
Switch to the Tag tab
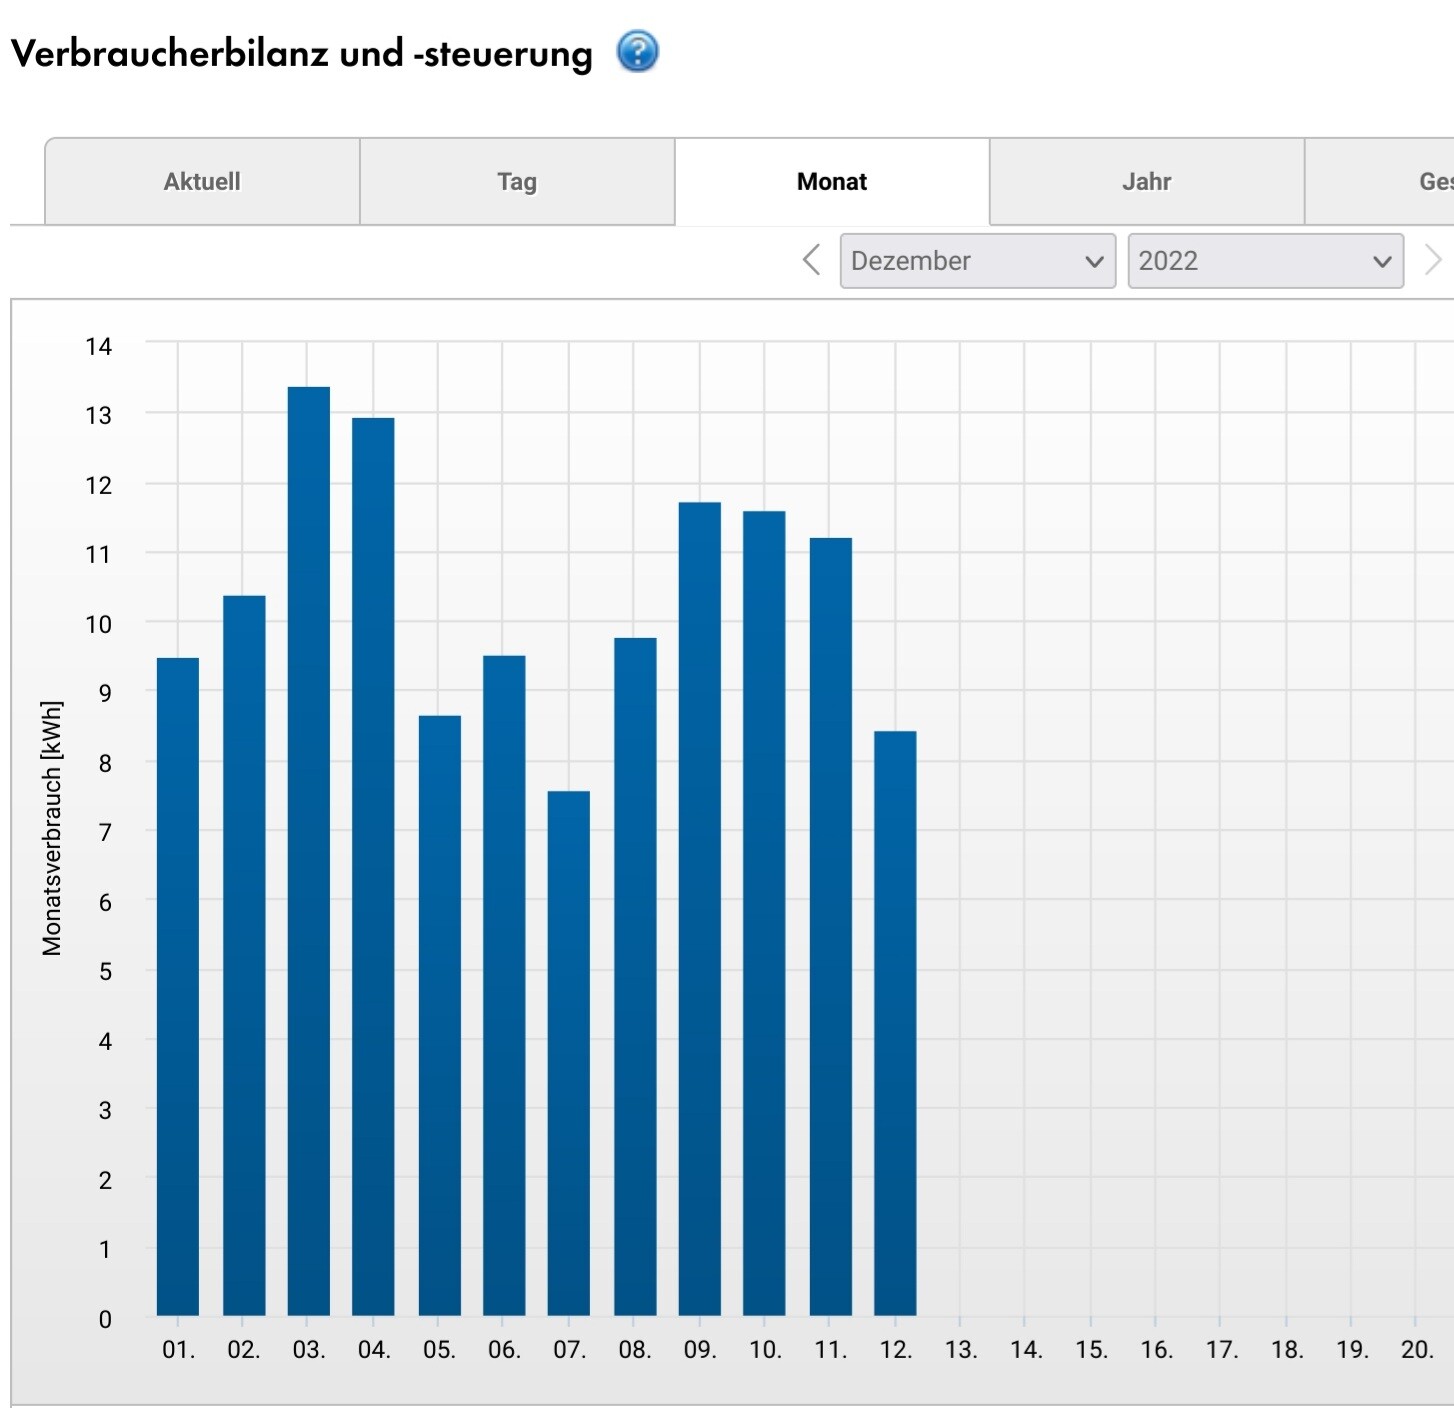(x=517, y=182)
